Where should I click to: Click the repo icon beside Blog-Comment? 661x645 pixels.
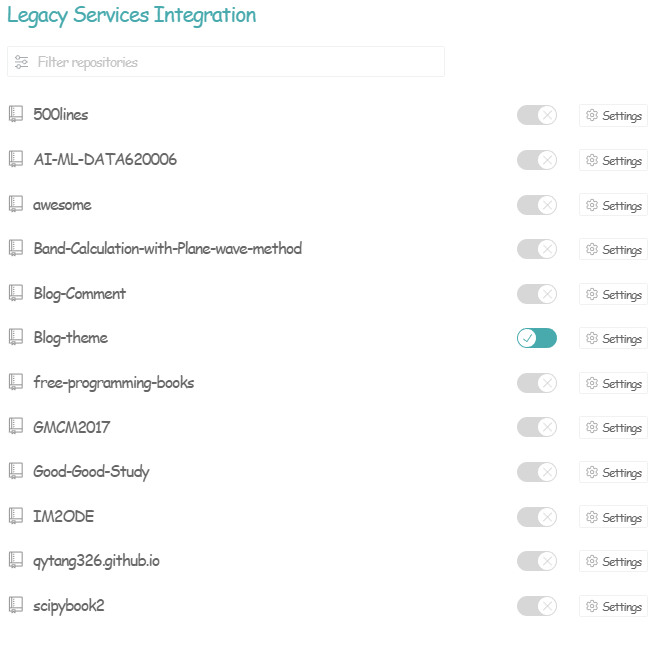tap(15, 293)
